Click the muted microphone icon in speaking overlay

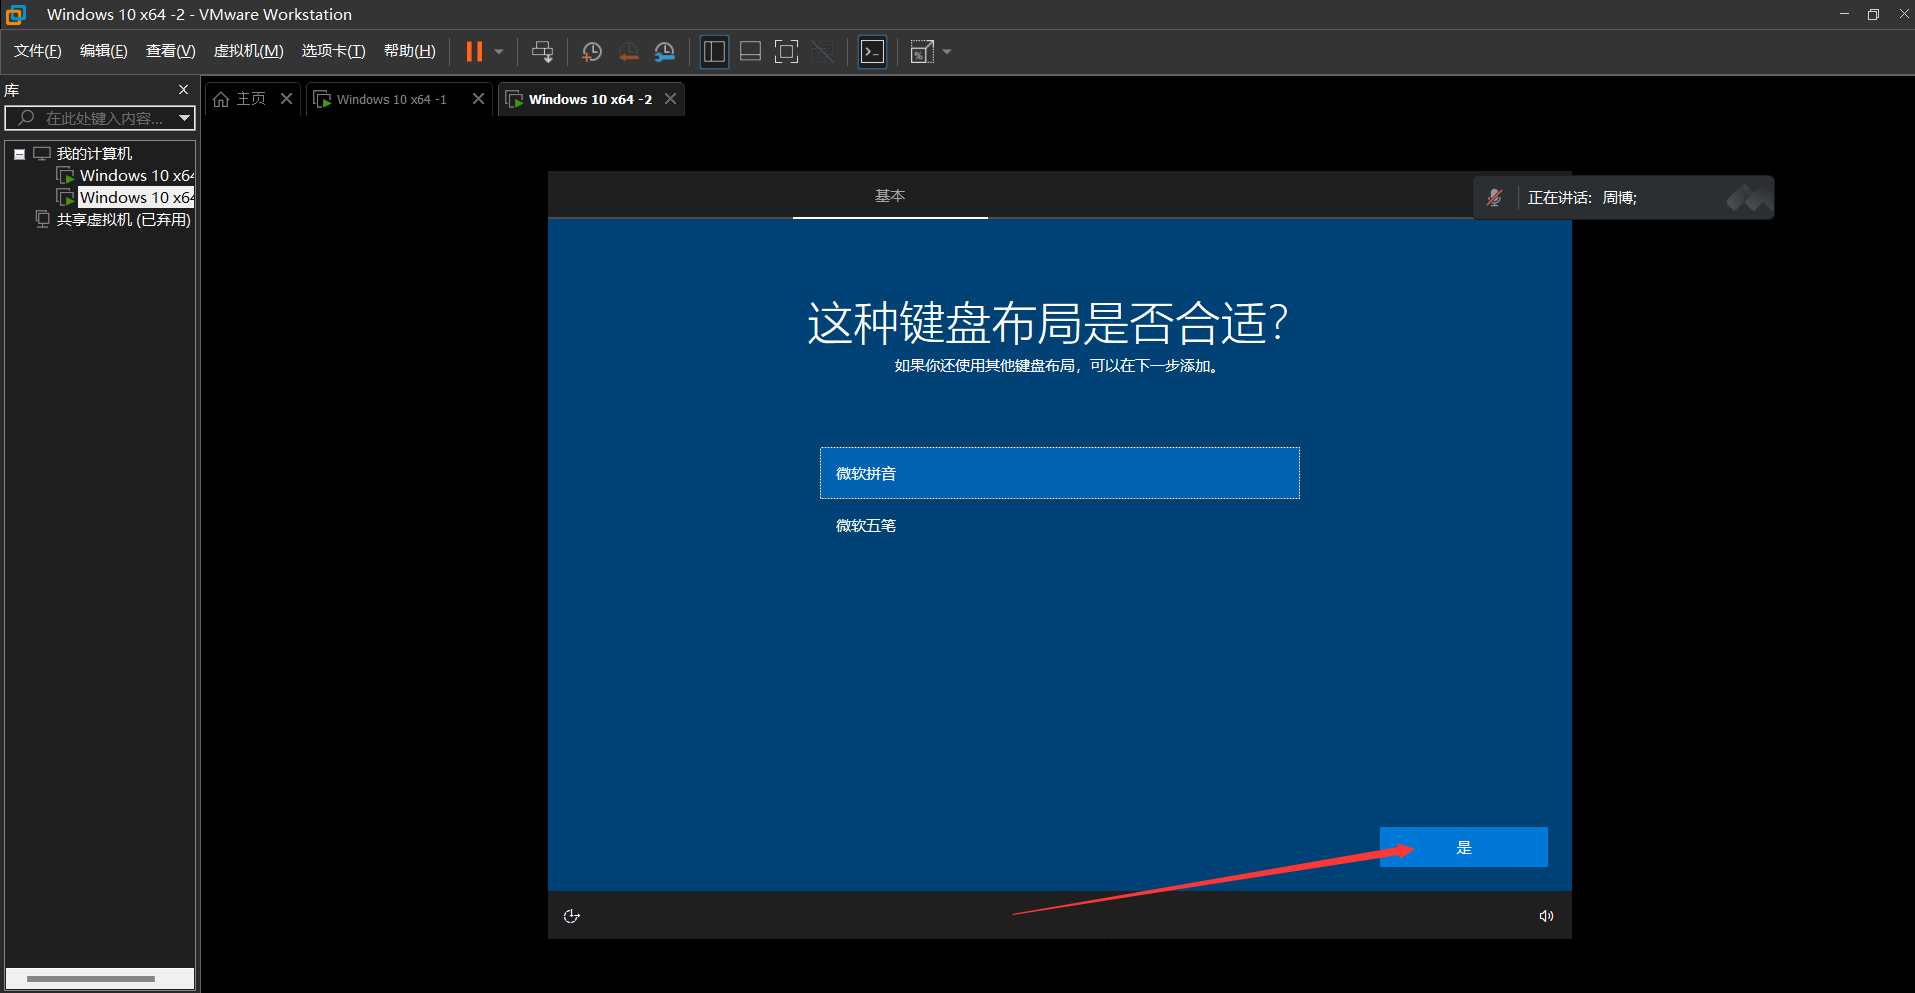click(1495, 198)
